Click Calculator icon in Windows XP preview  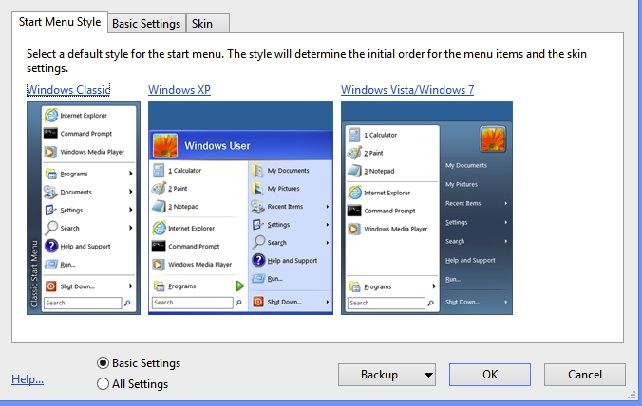pyautogui.click(x=158, y=170)
